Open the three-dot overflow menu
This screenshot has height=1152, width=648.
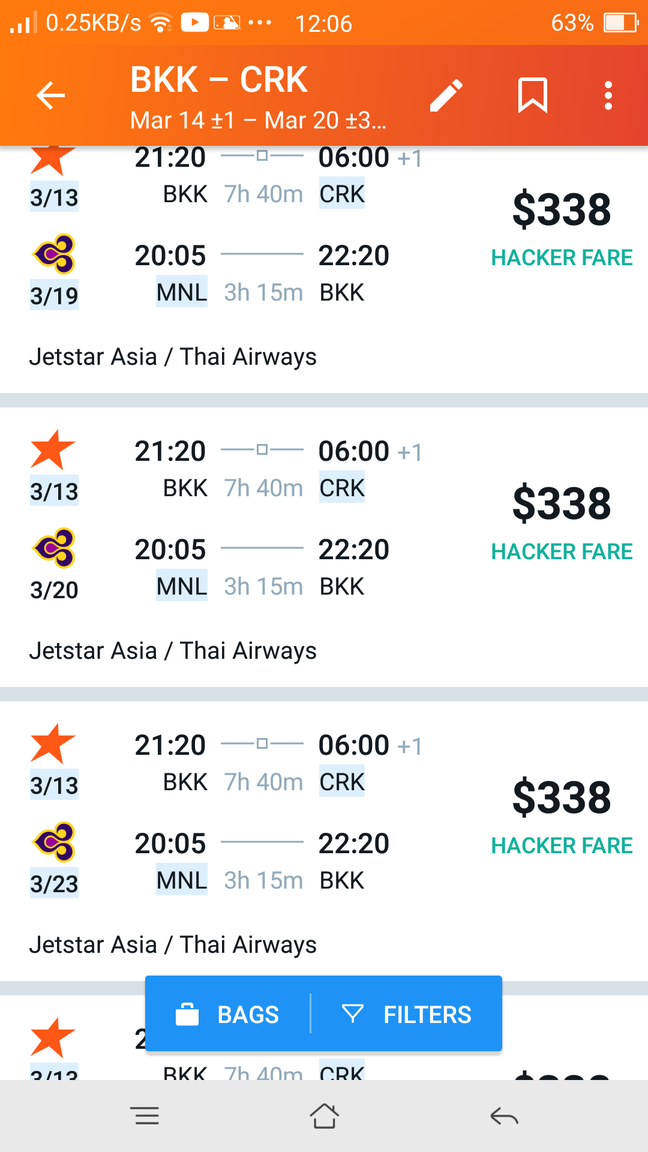[608, 96]
